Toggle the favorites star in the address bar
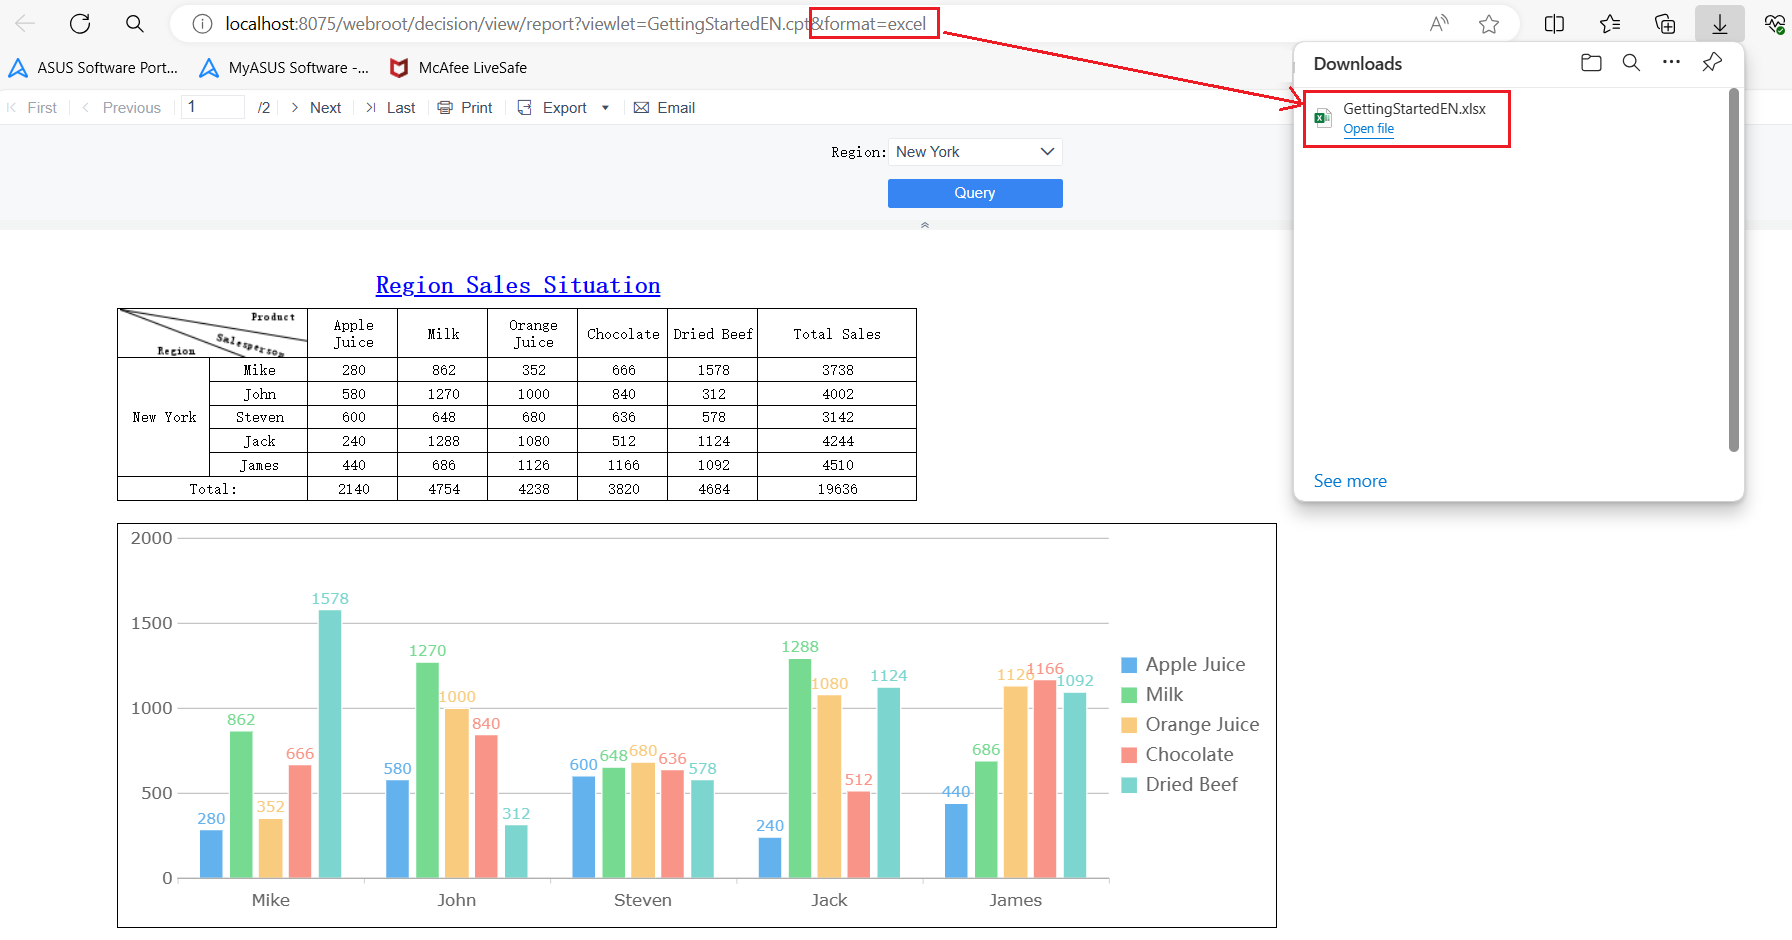 coord(1489,23)
